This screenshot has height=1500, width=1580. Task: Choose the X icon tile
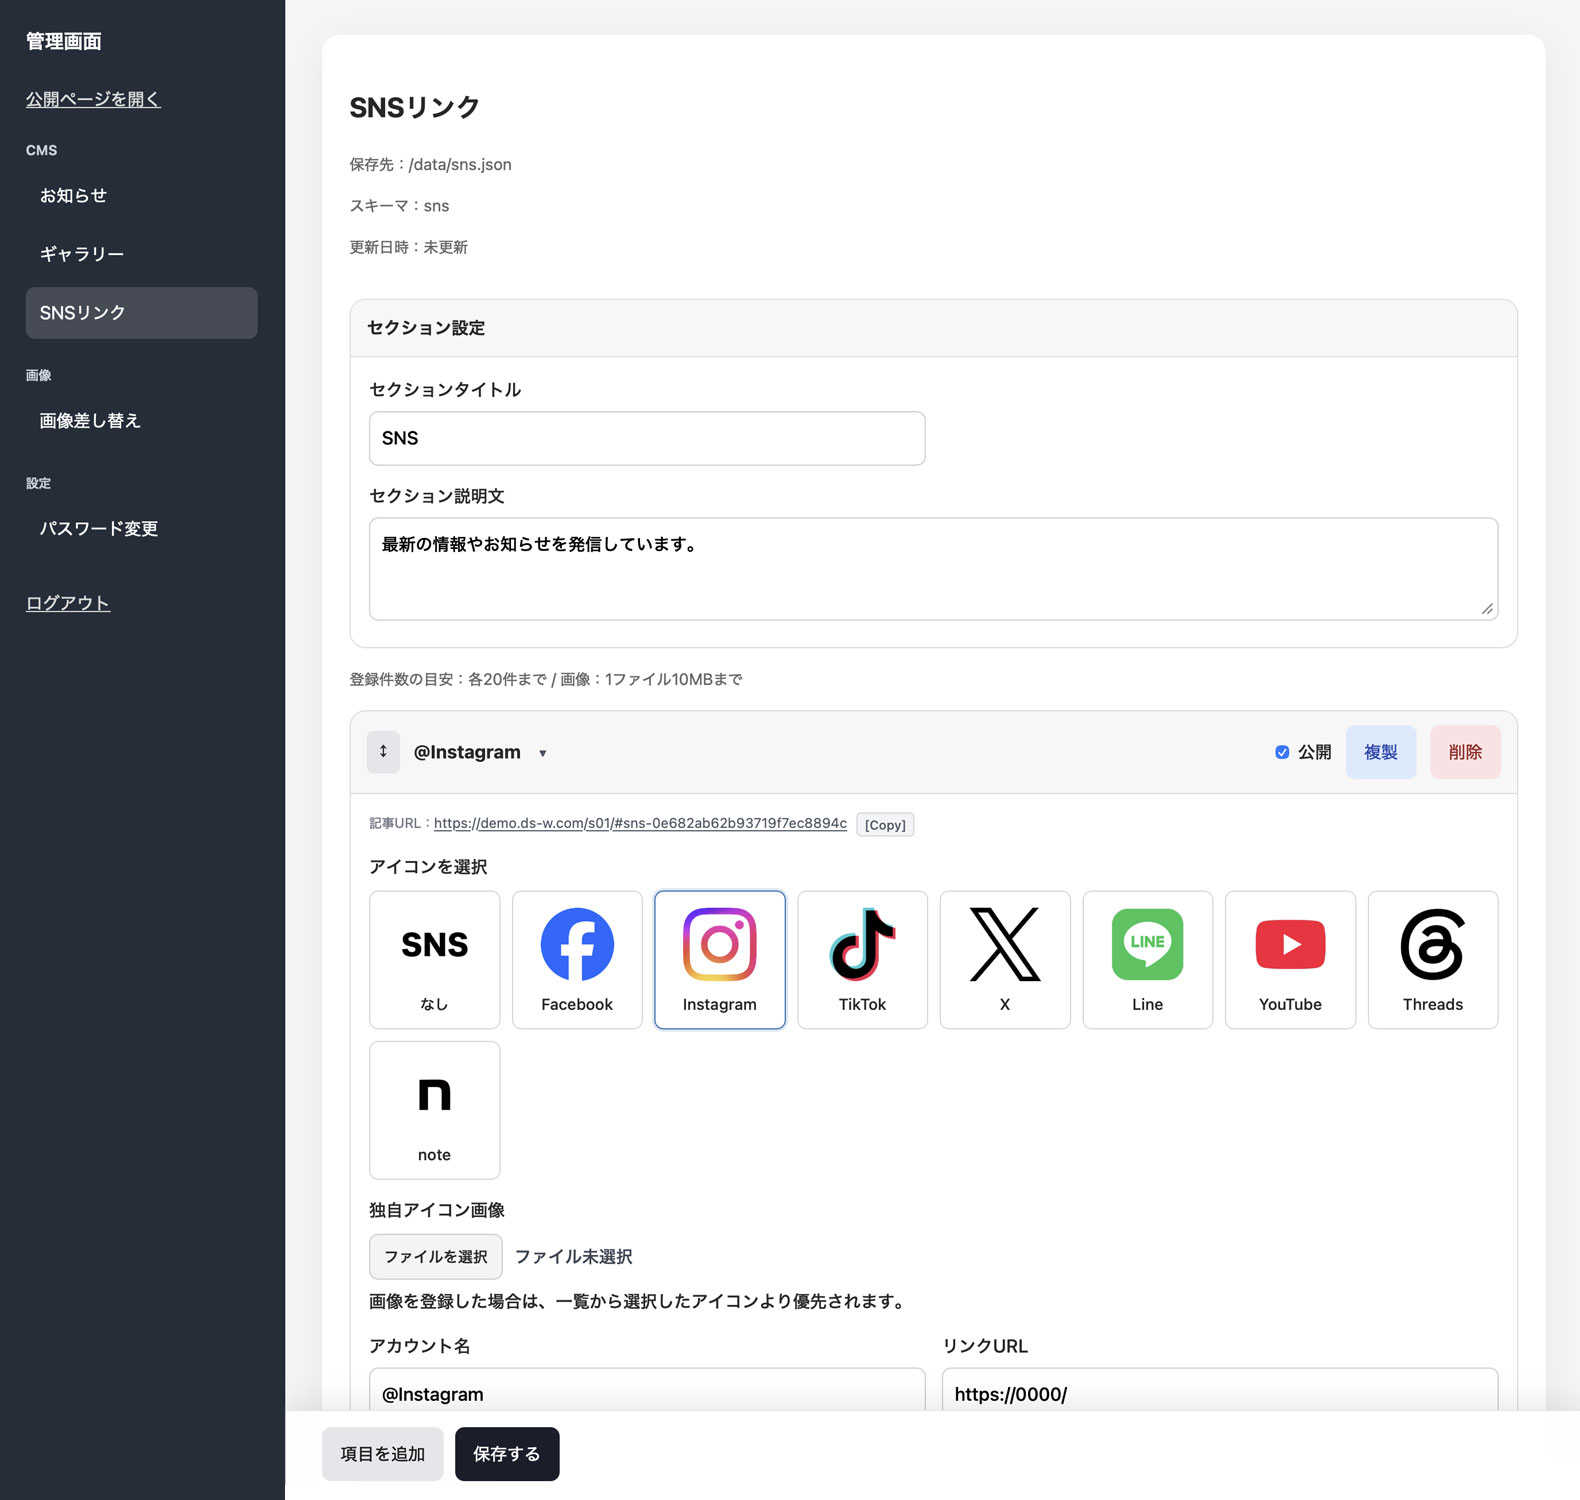1005,959
